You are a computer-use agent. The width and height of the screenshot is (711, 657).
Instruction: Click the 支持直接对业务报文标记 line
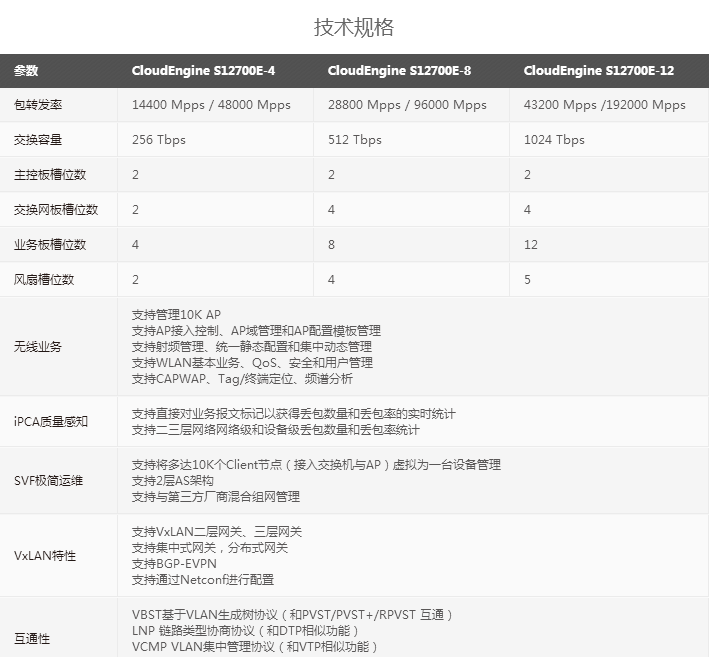coord(293,414)
